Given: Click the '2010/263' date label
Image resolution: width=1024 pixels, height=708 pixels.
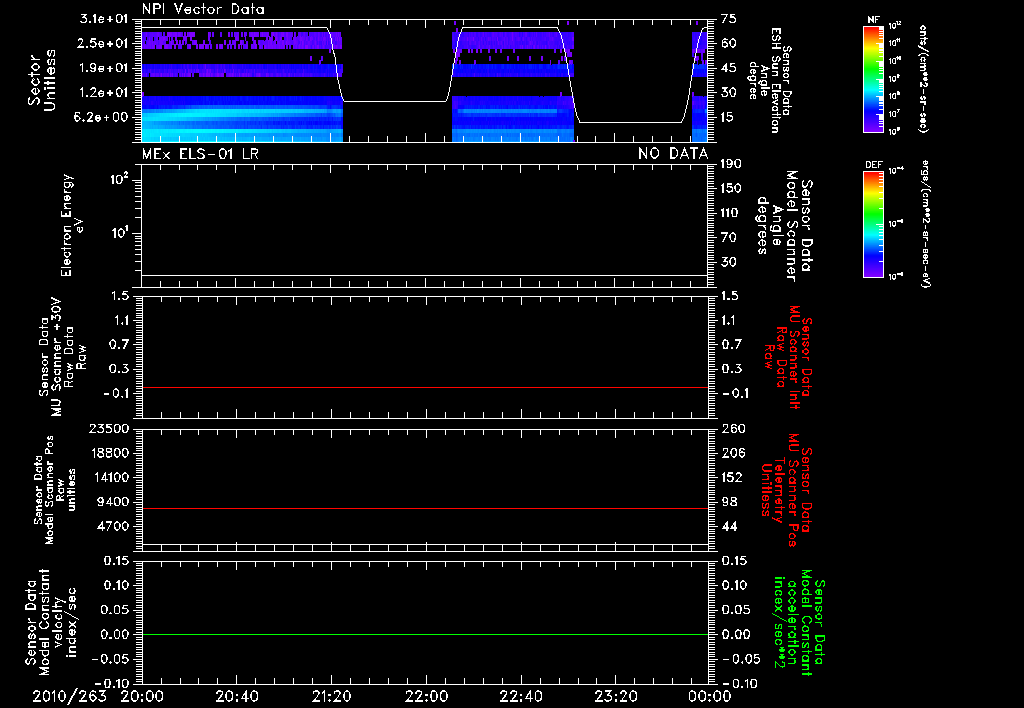Looking at the screenshot, I should coord(69,696).
